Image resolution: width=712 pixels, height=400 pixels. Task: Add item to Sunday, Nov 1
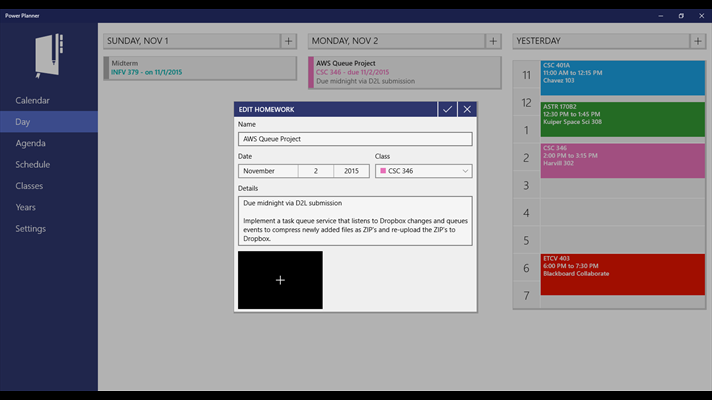click(288, 41)
